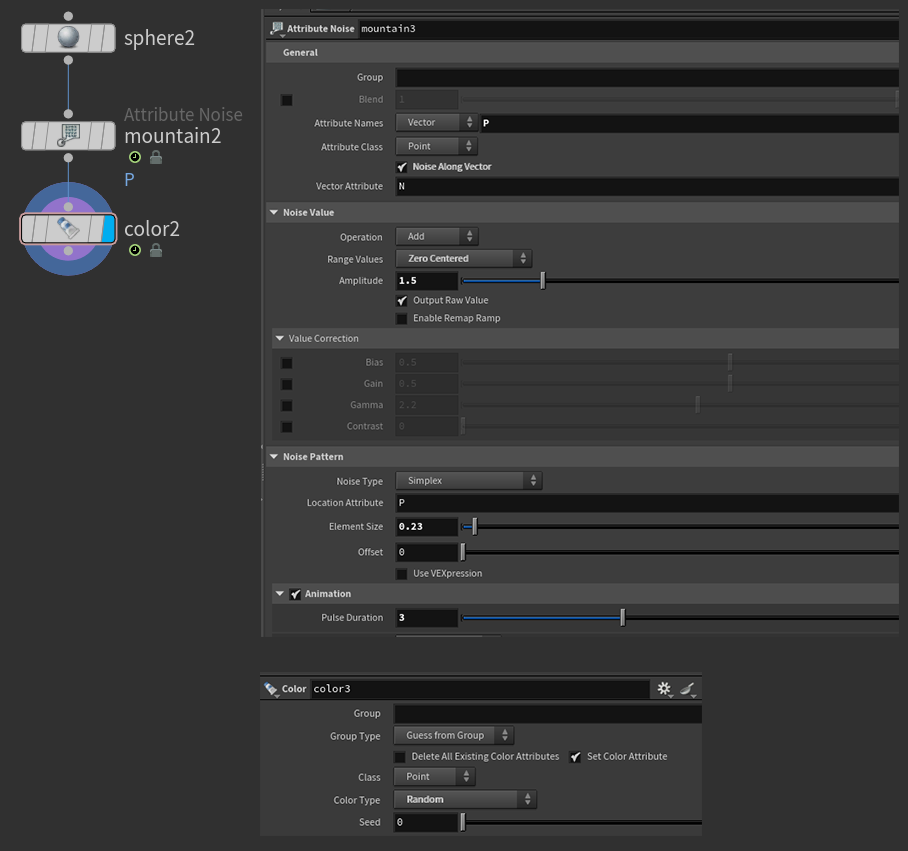The image size is (908, 851).
Task: Click the Color operator type icon
Action: [x=271, y=689]
